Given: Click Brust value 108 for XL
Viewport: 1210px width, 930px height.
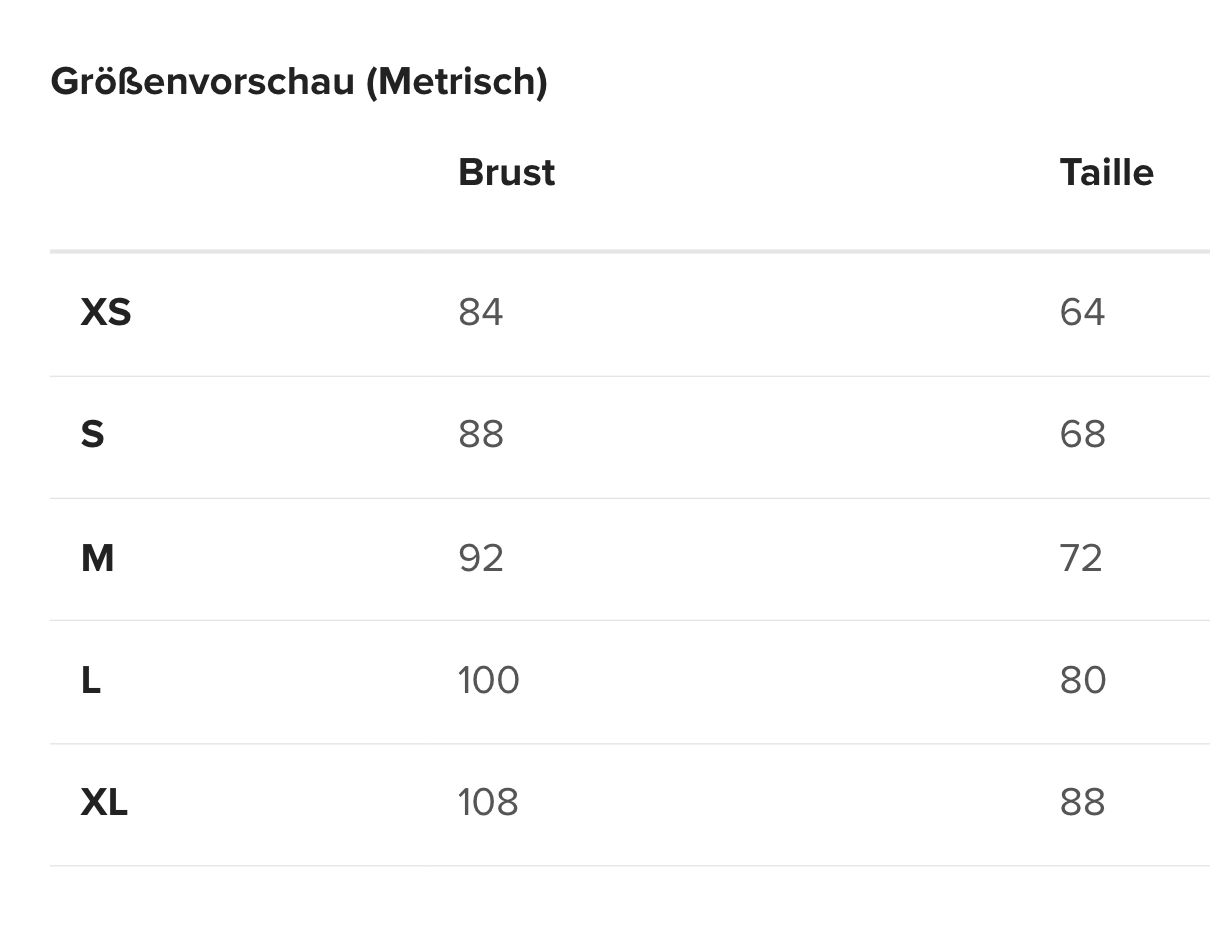Looking at the screenshot, I should 488,803.
